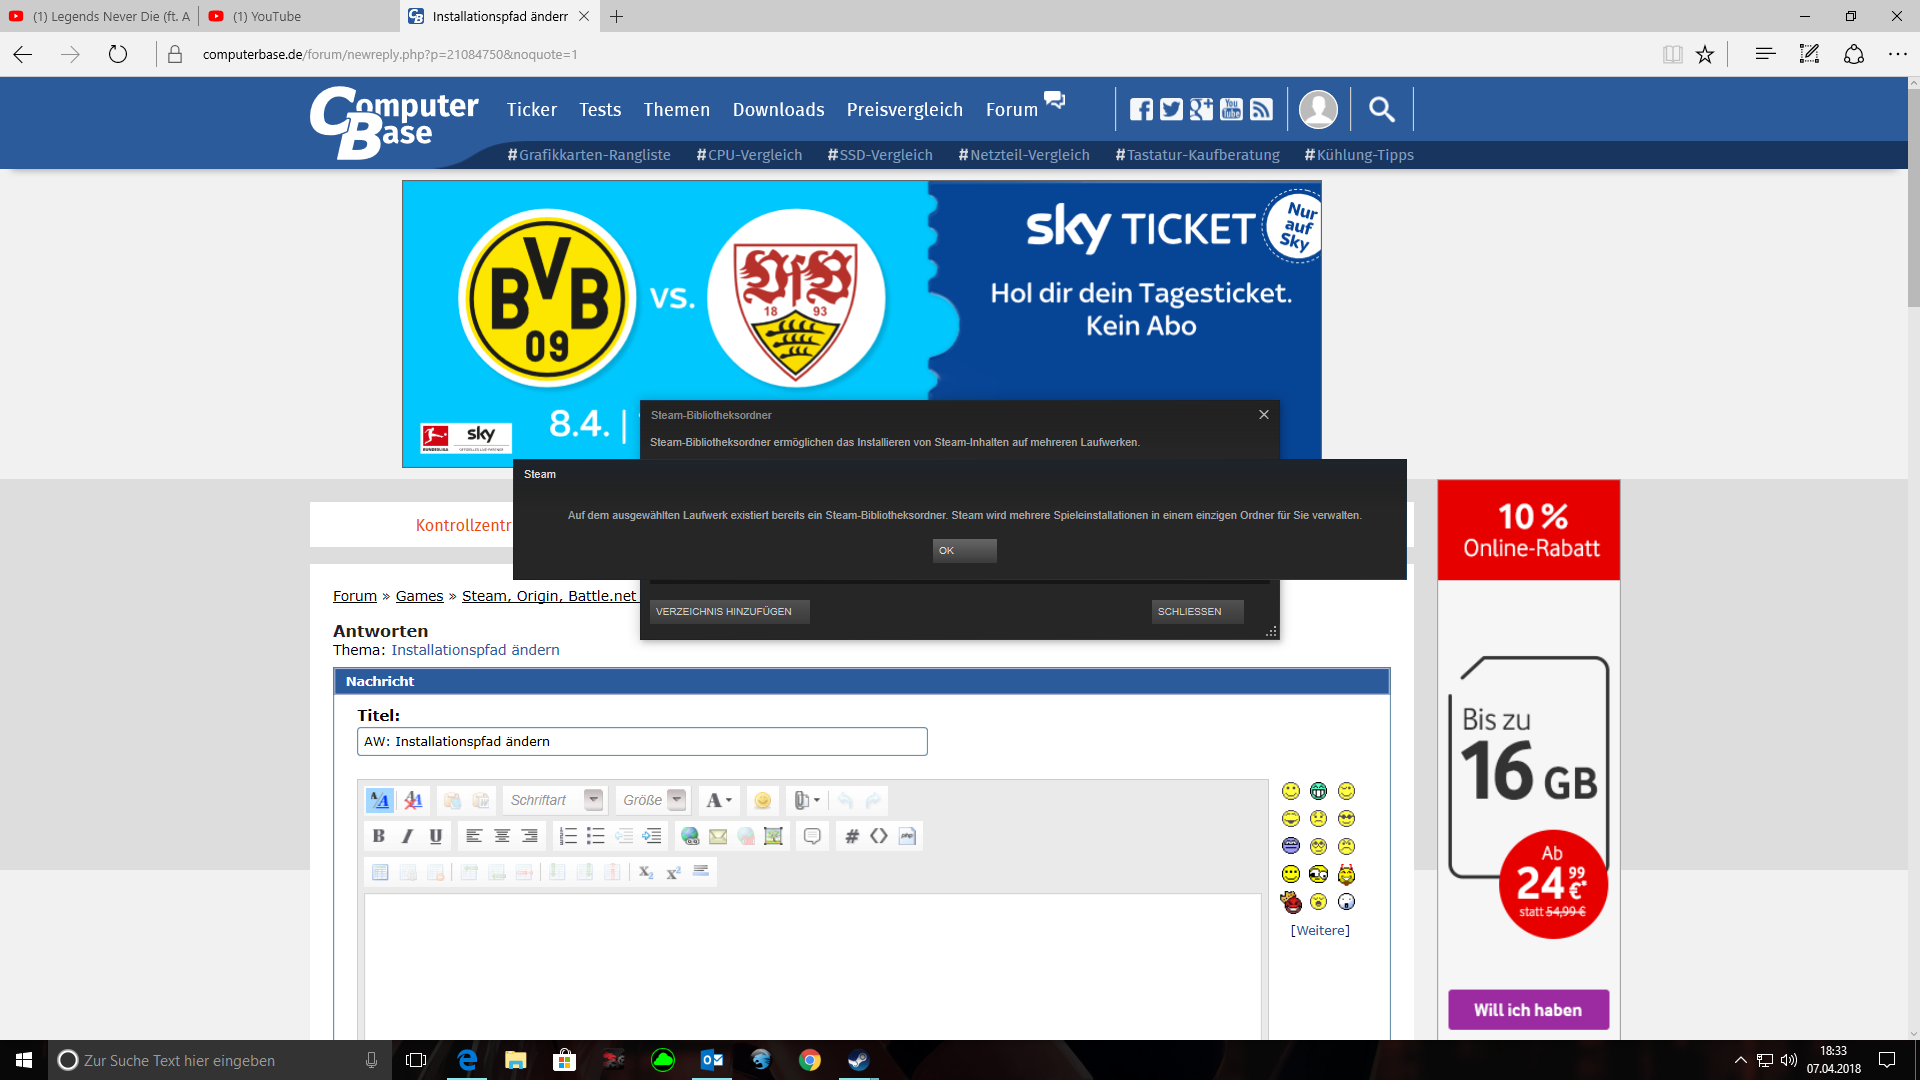Insert image into the message
The image size is (1920, 1080).
pos(773,836)
